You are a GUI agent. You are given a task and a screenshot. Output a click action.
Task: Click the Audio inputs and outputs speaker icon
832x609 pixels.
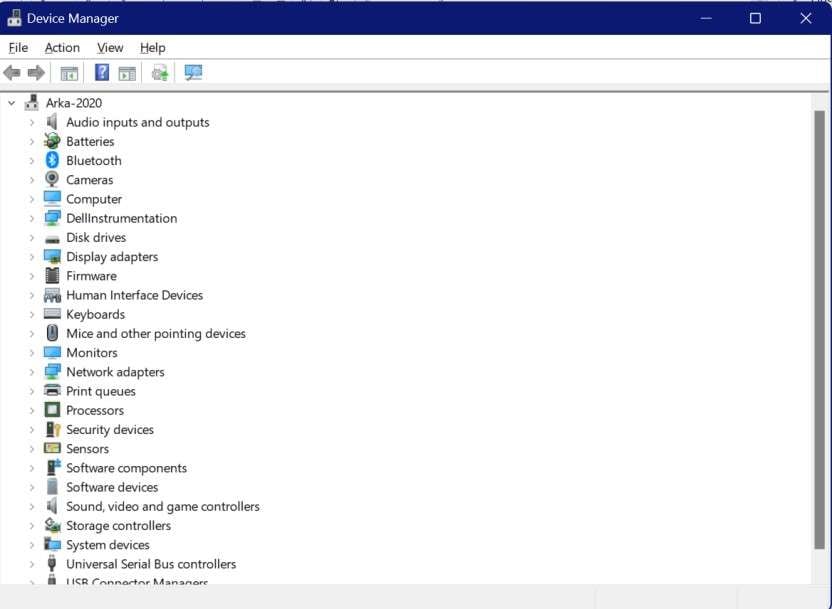click(x=51, y=122)
